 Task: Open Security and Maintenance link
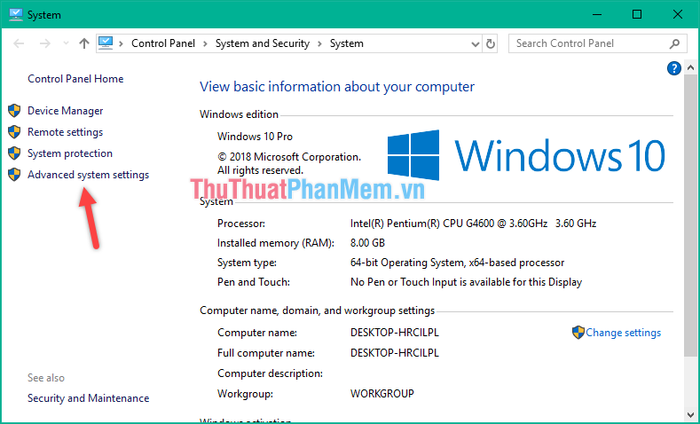coord(88,398)
